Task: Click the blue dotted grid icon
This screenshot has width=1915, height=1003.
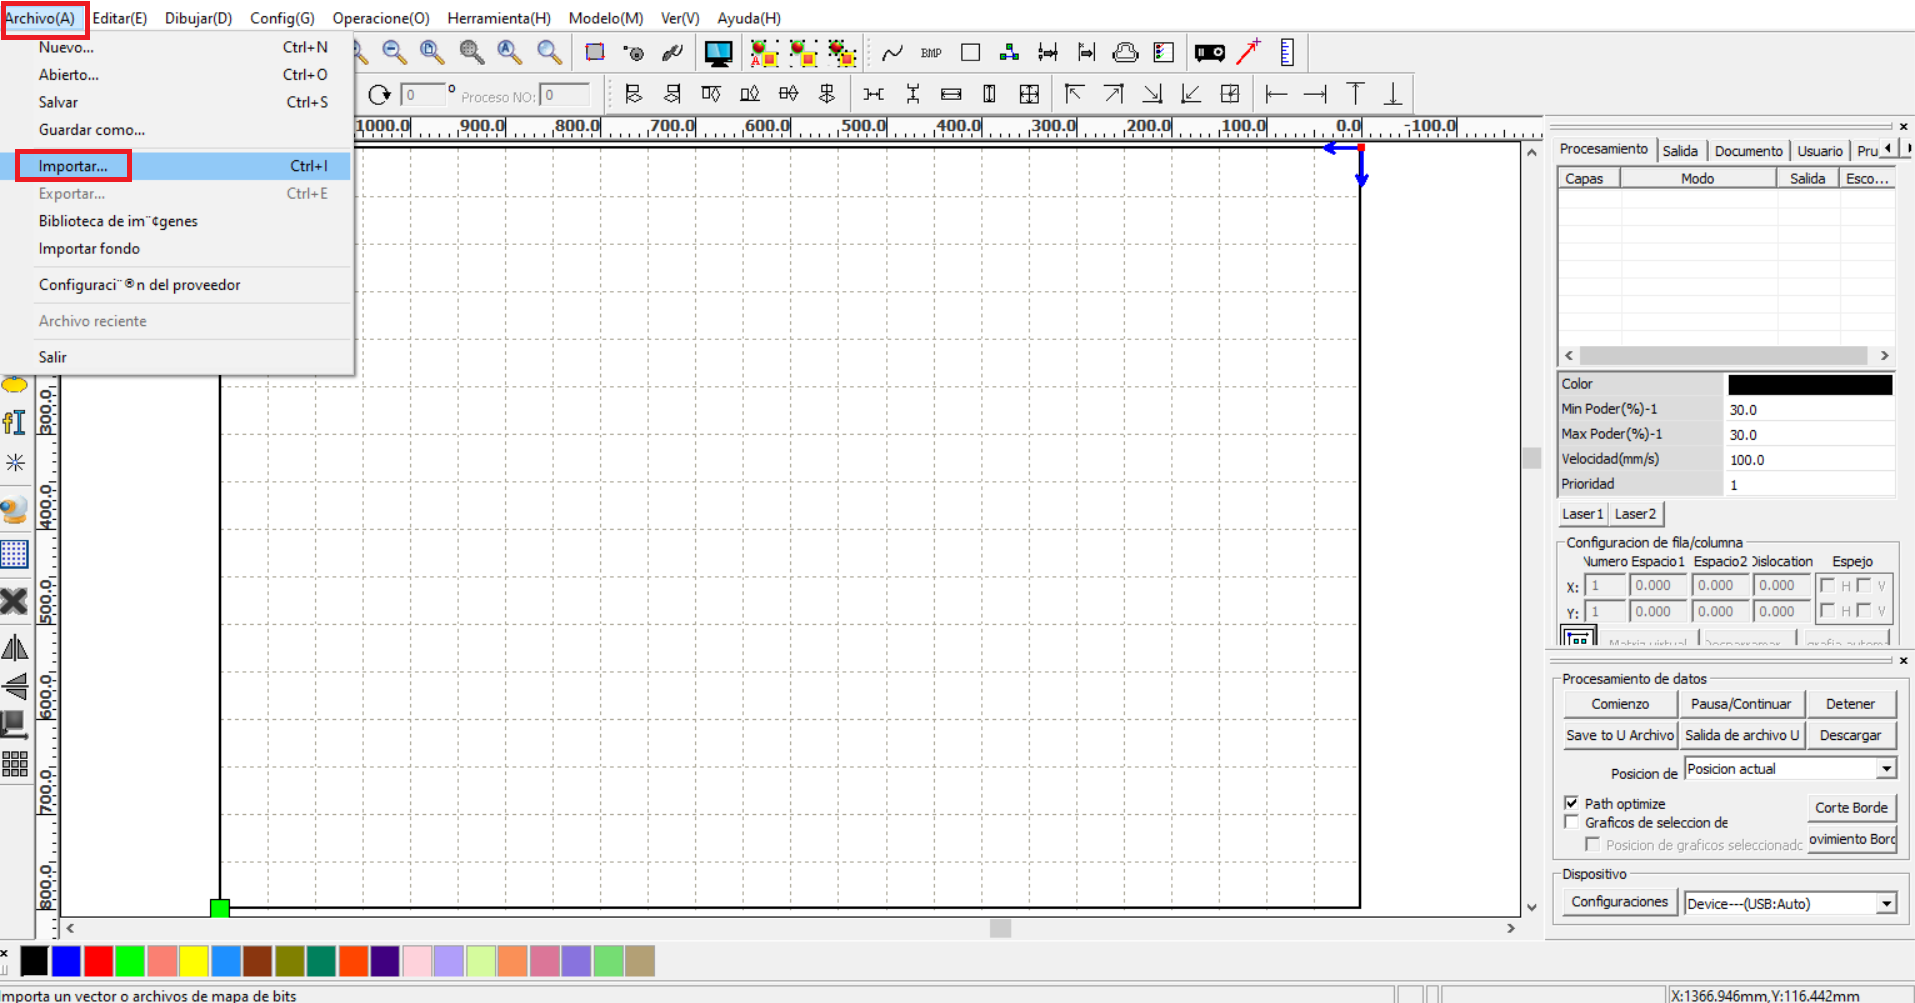Action: click(14, 554)
